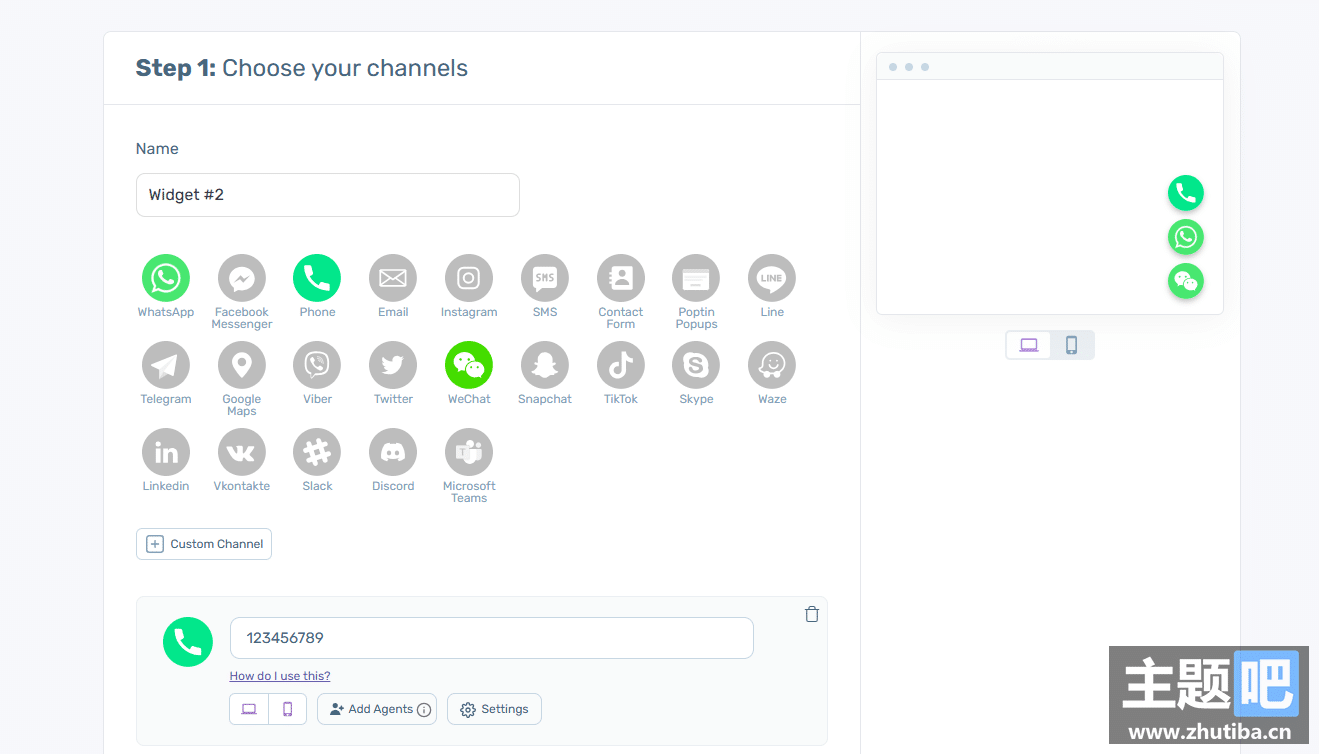This screenshot has width=1319, height=754.
Task: Add the Skype channel
Action: [x=696, y=365]
